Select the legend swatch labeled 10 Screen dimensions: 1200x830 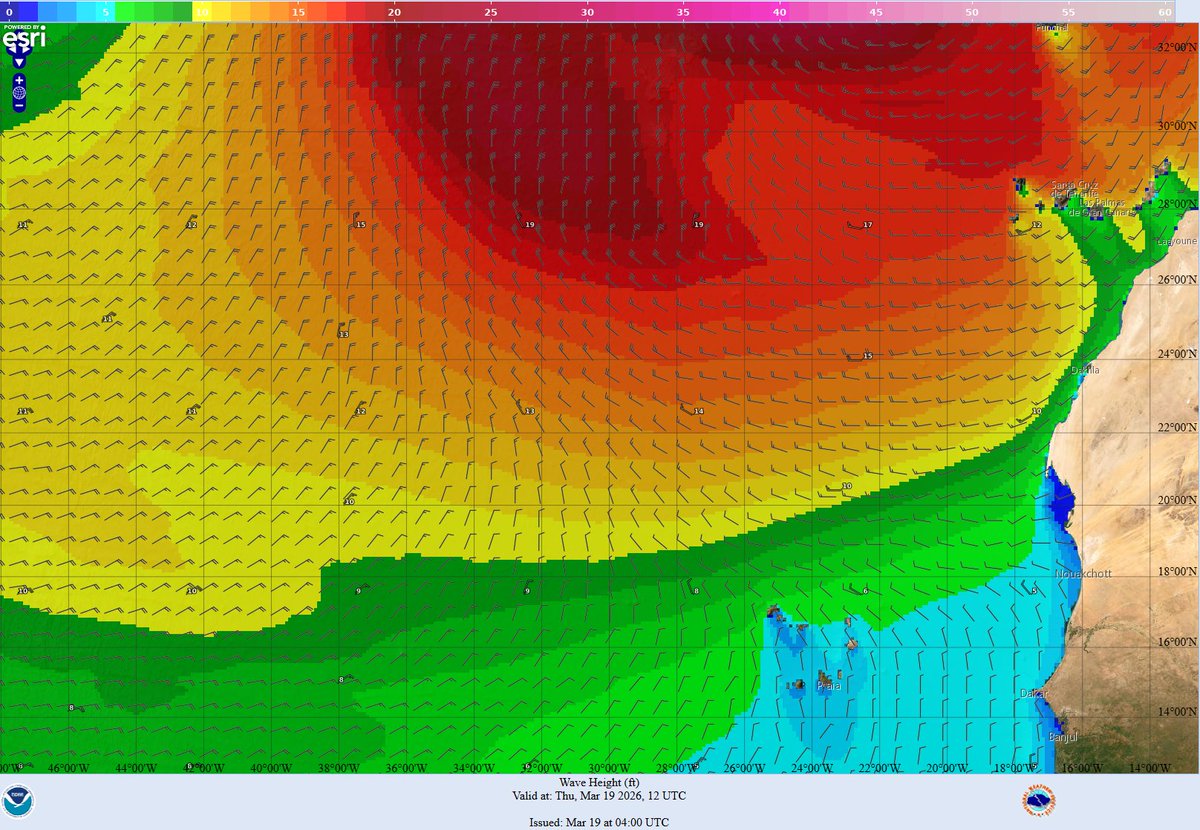pyautogui.click(x=203, y=12)
